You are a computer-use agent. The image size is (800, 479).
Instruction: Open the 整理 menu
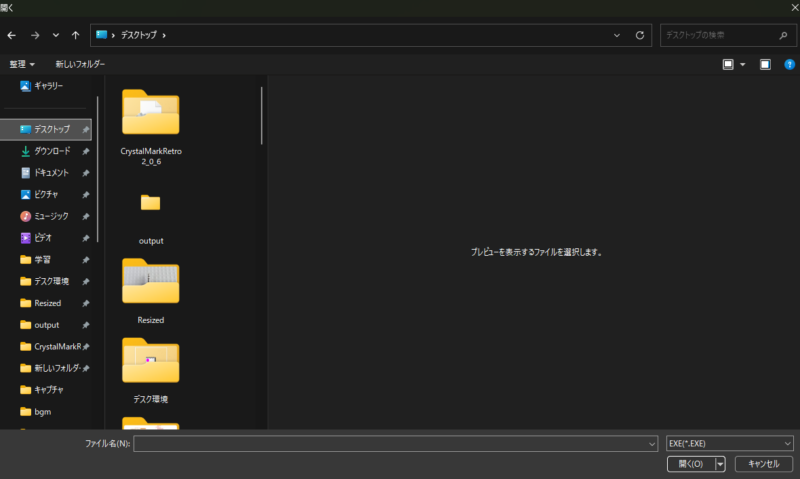[x=22, y=64]
